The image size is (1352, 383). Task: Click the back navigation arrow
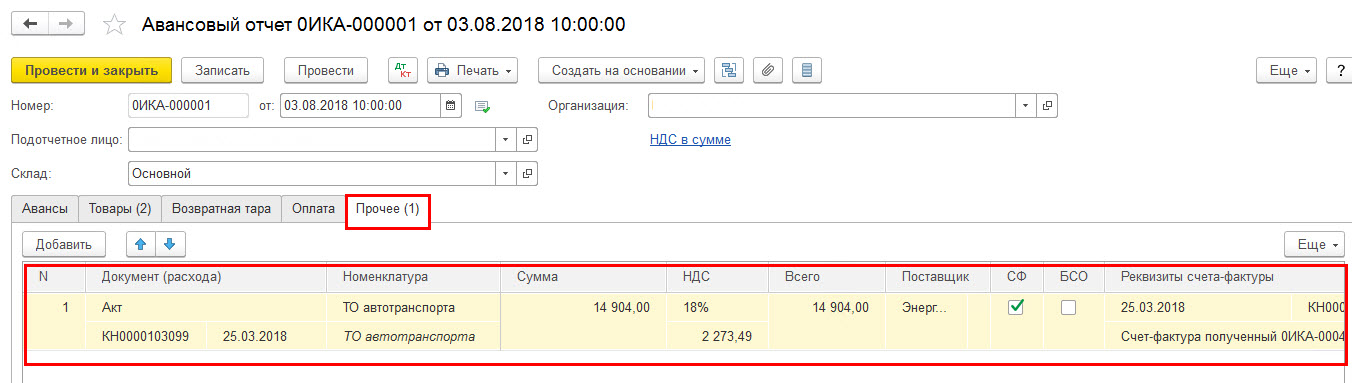pos(30,23)
